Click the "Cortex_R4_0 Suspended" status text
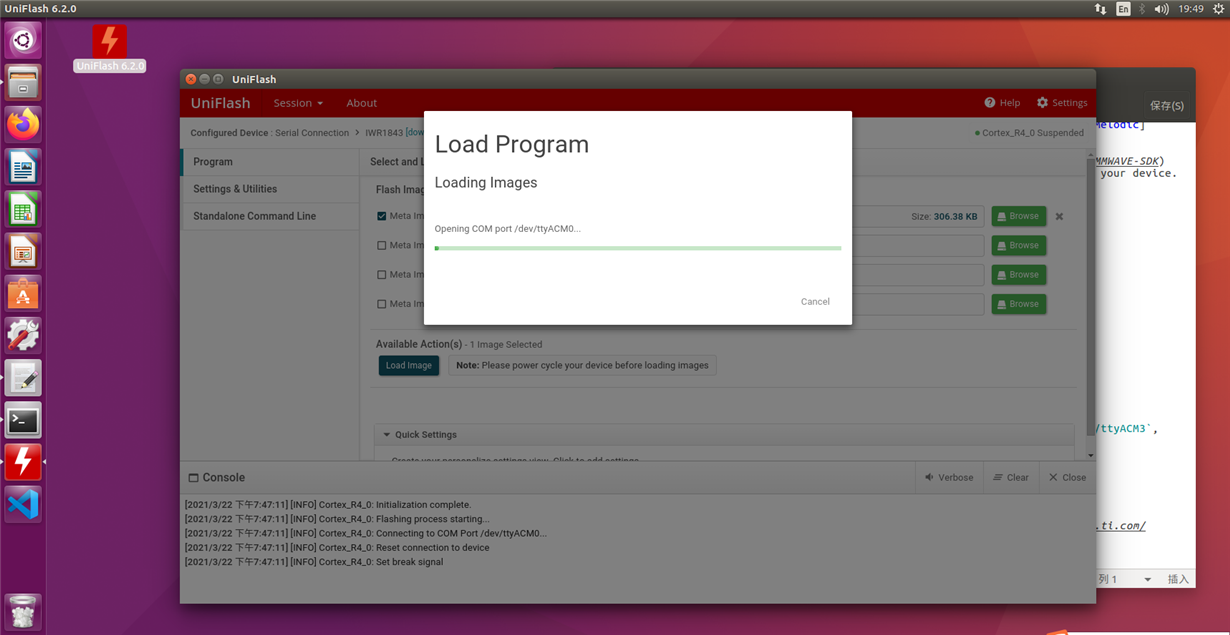Image resolution: width=1230 pixels, height=635 pixels. (x=1033, y=133)
